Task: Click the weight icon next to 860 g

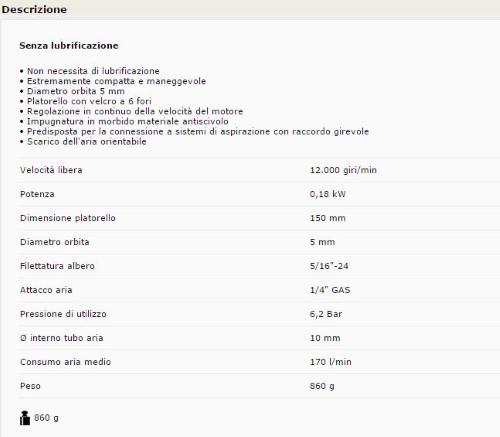Action: click(25, 418)
